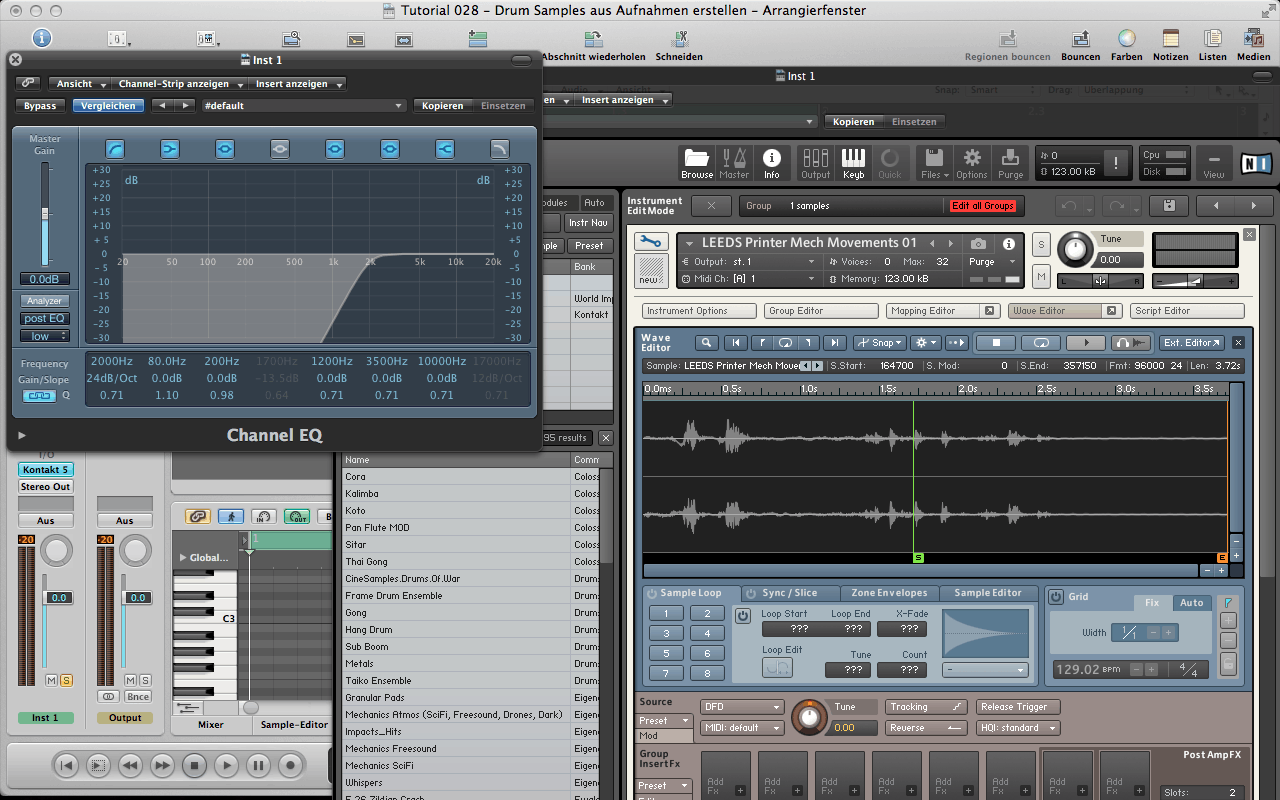
Task: Expand the Ansicht menu in the plugin window
Action: tap(80, 84)
